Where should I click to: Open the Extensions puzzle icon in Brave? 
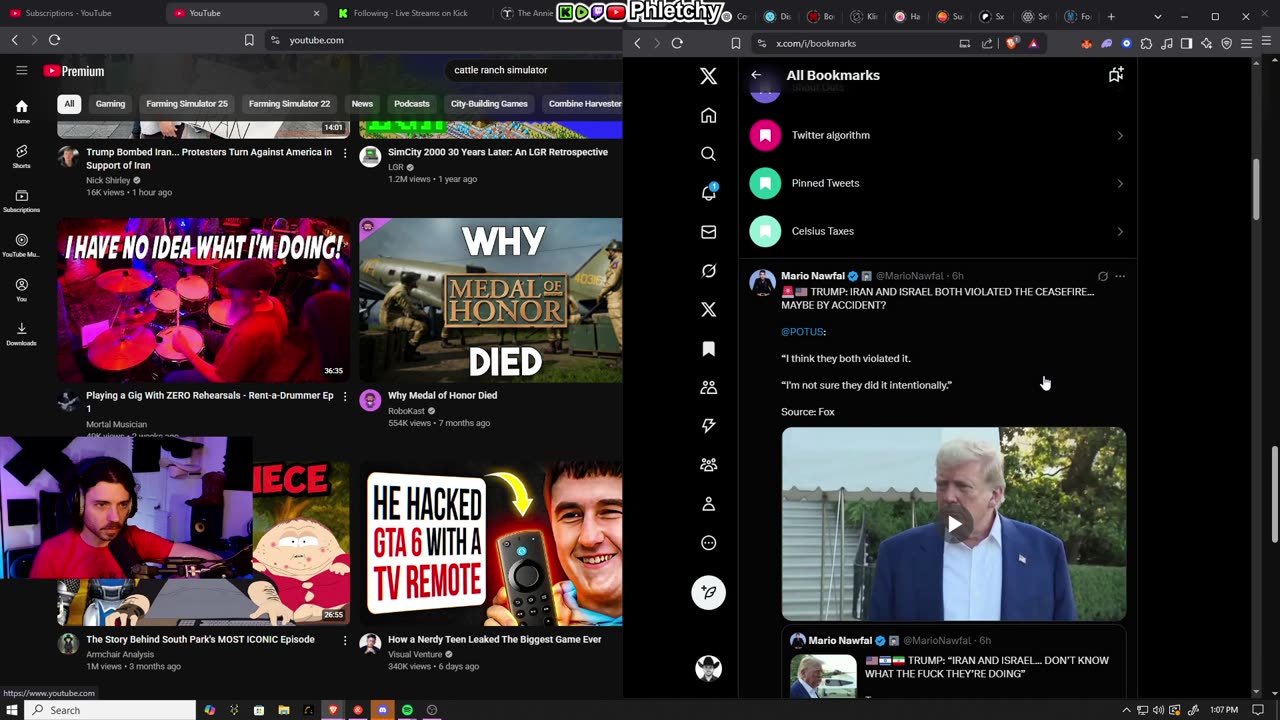tap(1146, 43)
